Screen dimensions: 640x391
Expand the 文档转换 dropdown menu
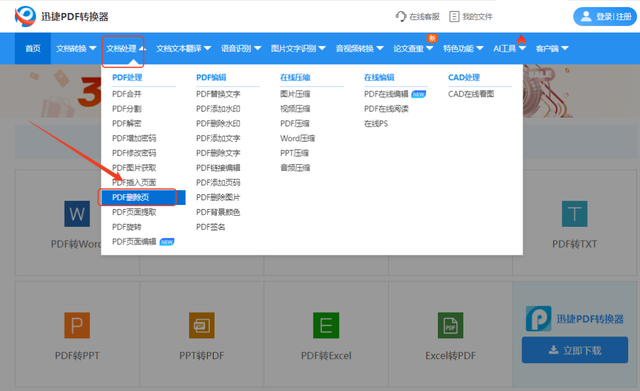click(76, 49)
